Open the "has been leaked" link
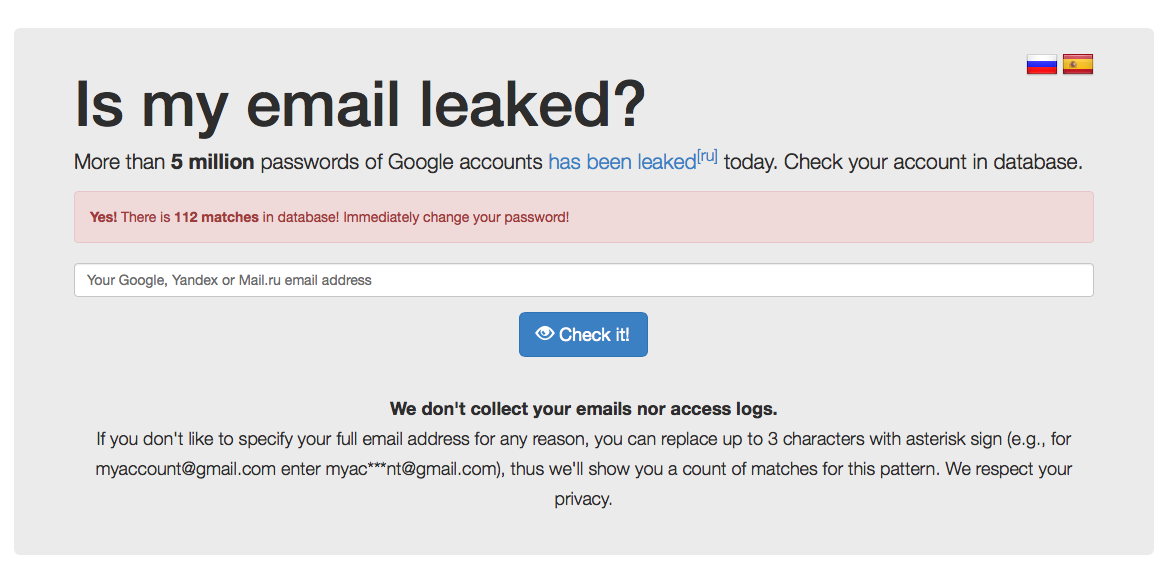Viewport: 1165px width, 563px height. pyautogui.click(x=621, y=162)
